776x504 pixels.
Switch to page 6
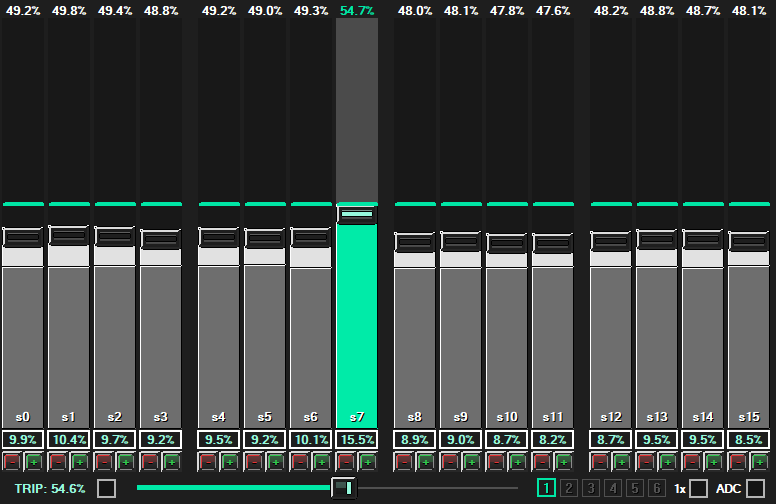point(656,488)
